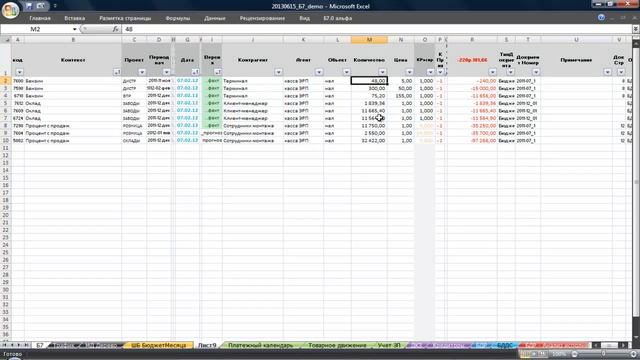The height and width of the screenshot is (360, 640).
Task: Open the filter dropdown for the Цена column
Action: coord(409,72)
